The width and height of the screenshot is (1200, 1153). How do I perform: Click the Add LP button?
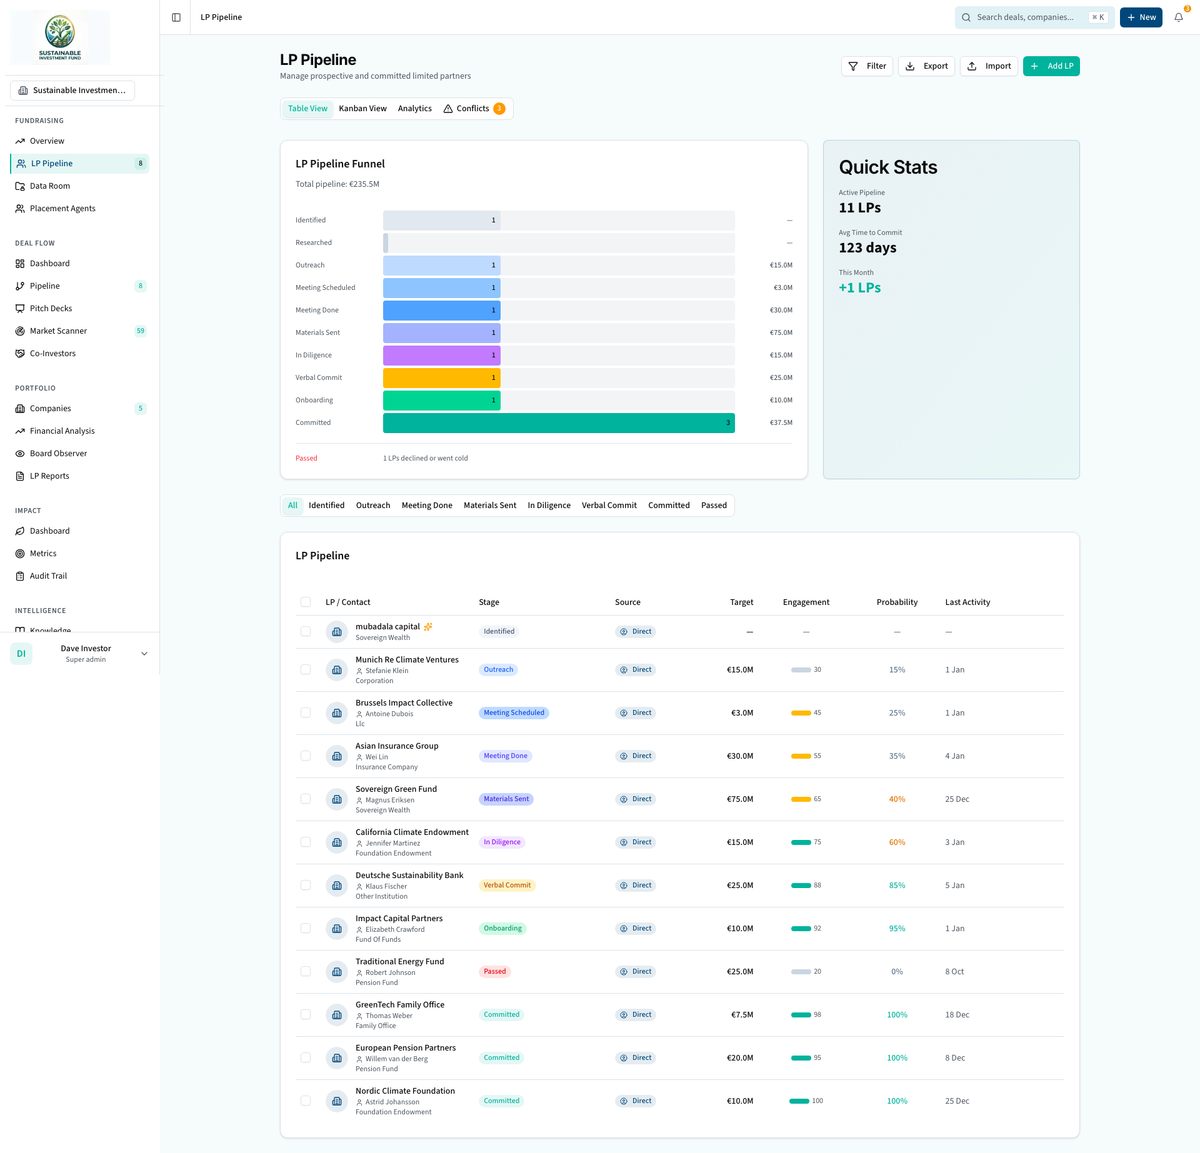[1051, 66]
